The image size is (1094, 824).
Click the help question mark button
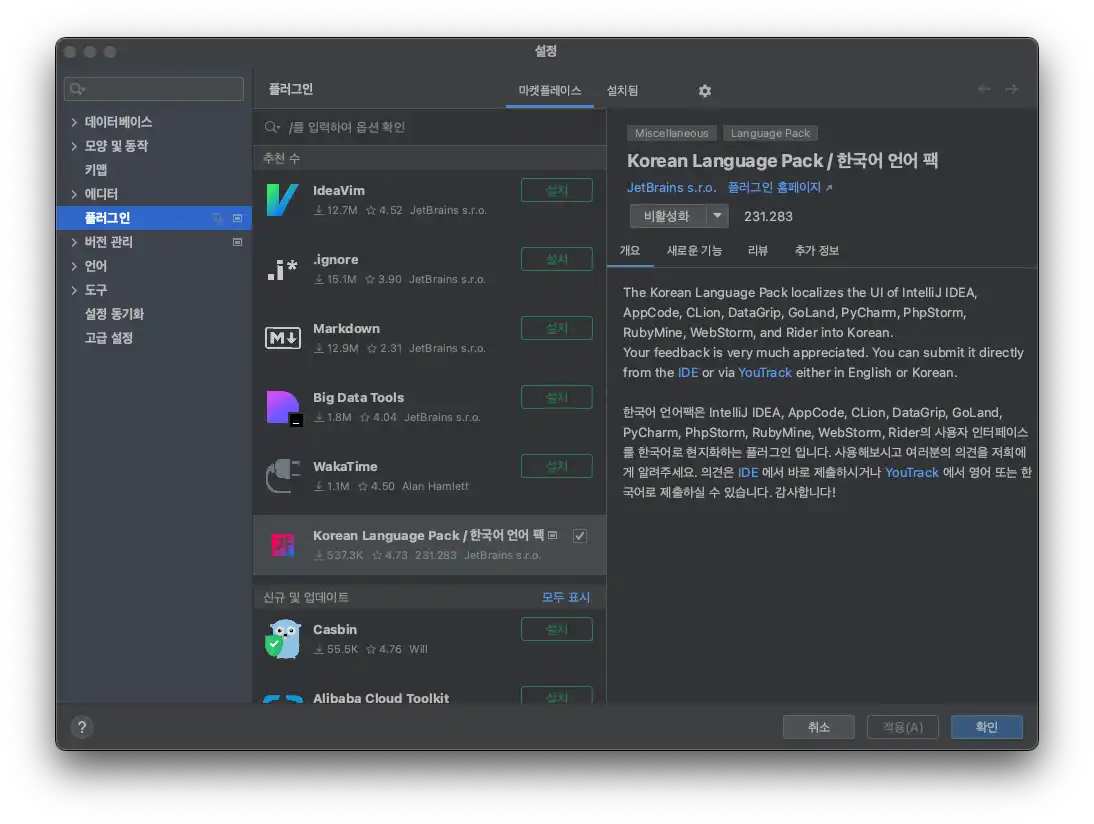[x=82, y=727]
